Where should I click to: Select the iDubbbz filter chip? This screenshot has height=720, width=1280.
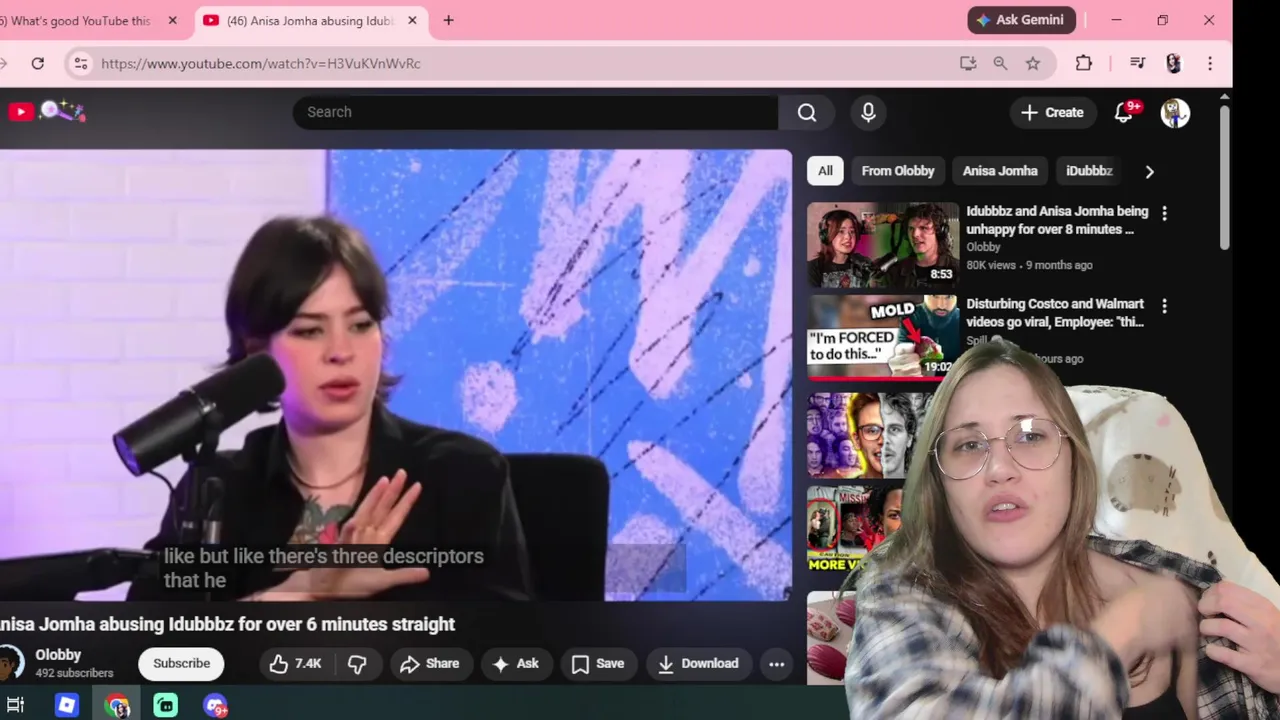click(1089, 171)
